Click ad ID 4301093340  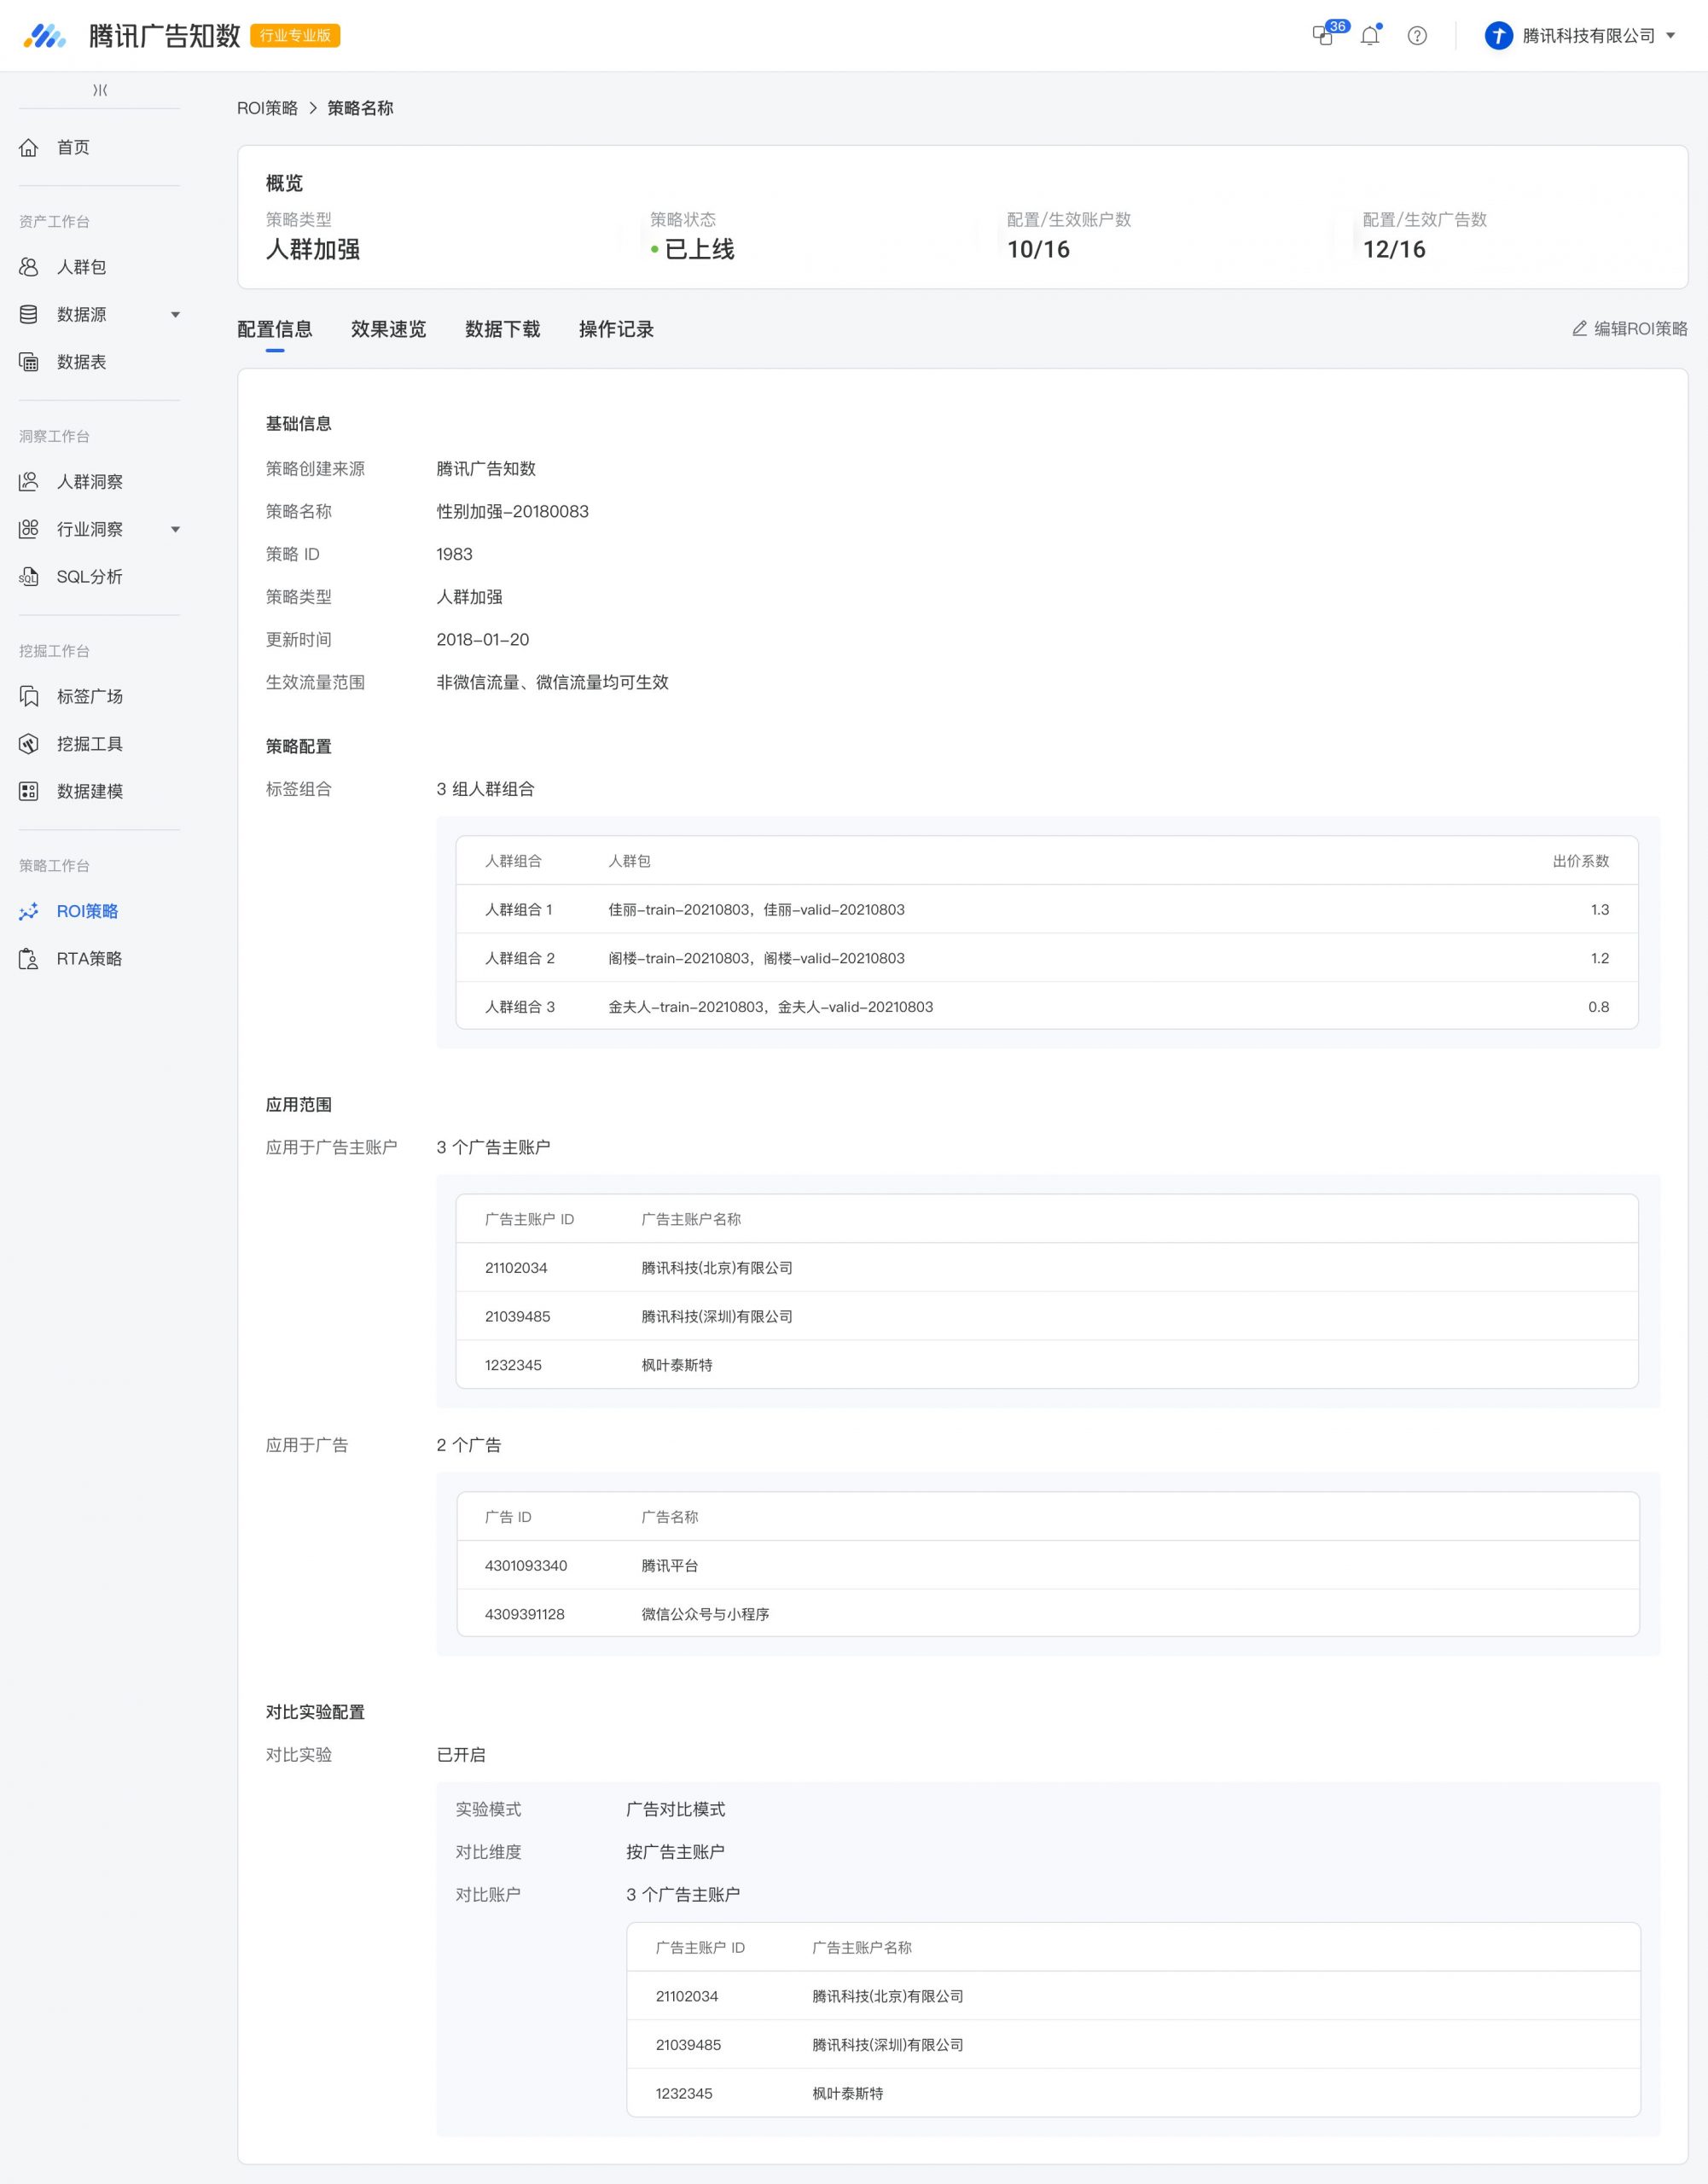tap(526, 1566)
